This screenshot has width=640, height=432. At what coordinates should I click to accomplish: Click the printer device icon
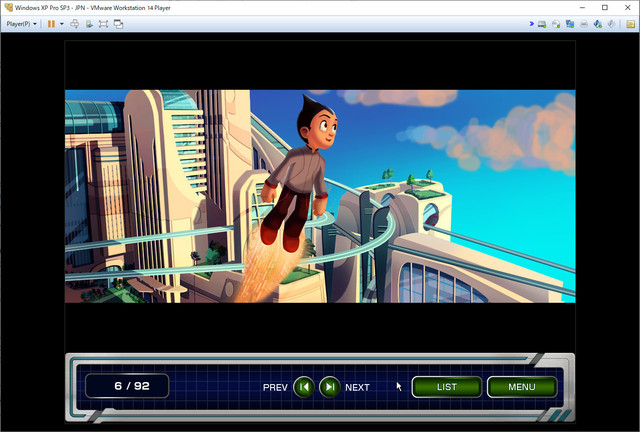tap(584, 24)
